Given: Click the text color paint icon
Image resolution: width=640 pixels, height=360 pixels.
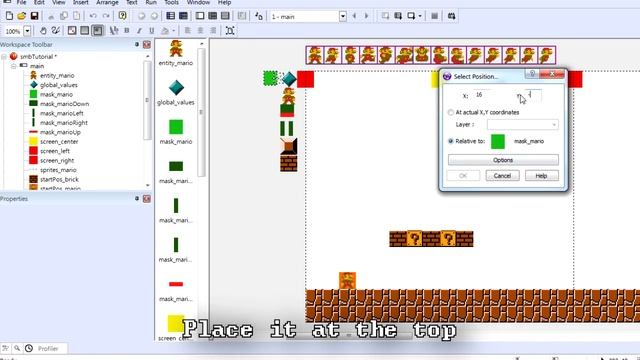Looking at the screenshot, I should [165, 31].
